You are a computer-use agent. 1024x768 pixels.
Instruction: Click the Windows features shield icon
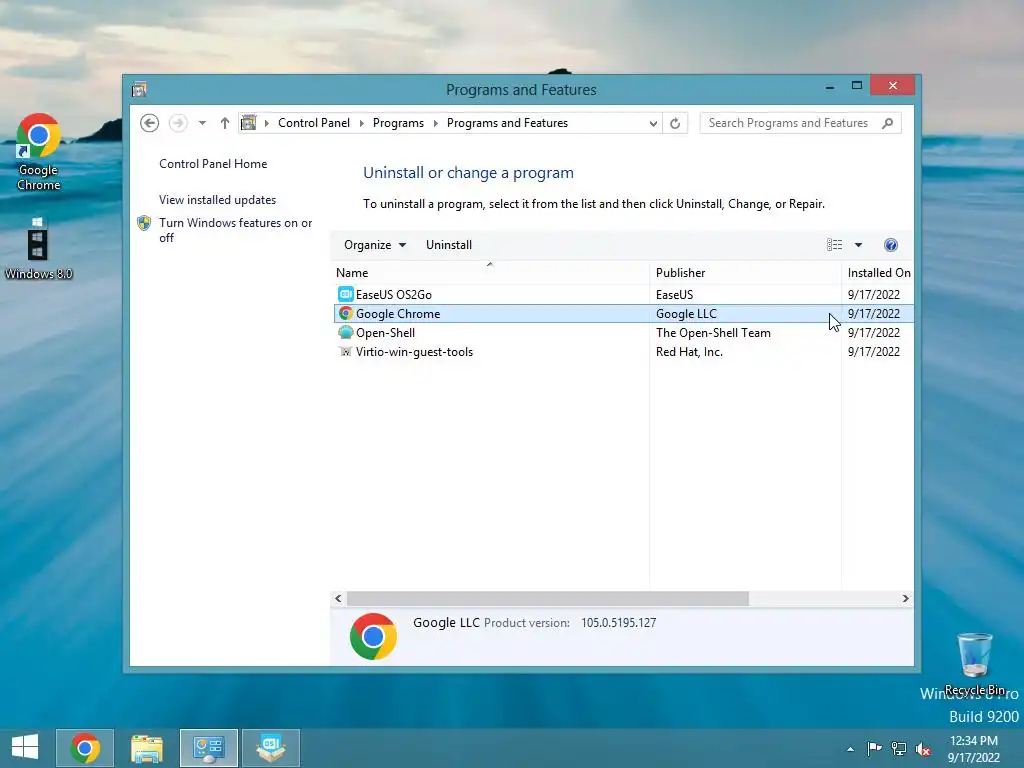pos(144,223)
